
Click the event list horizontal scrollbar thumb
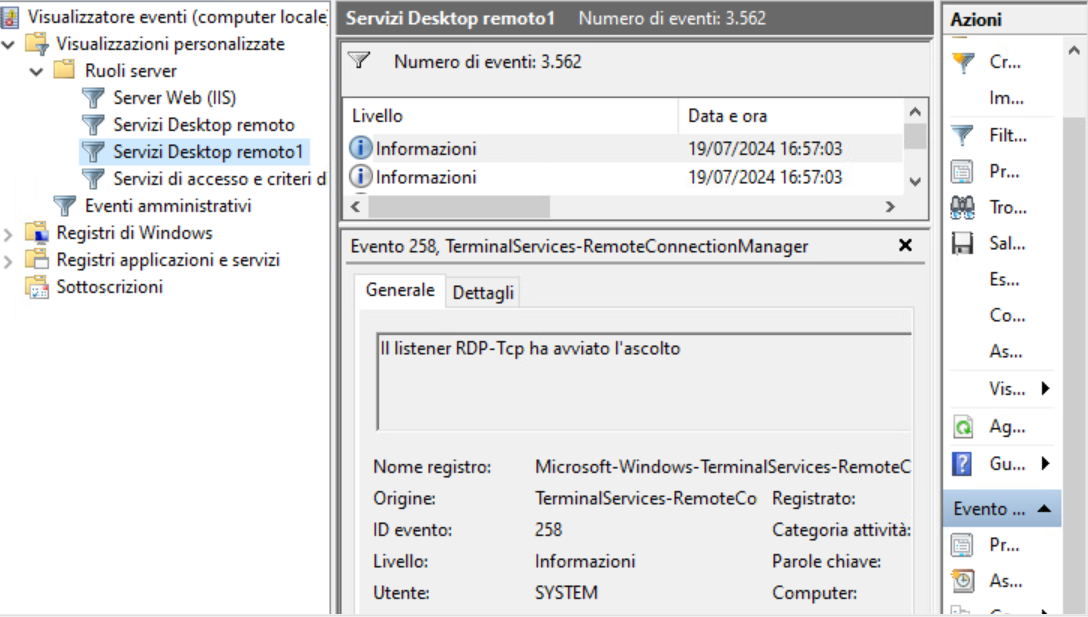(459, 207)
